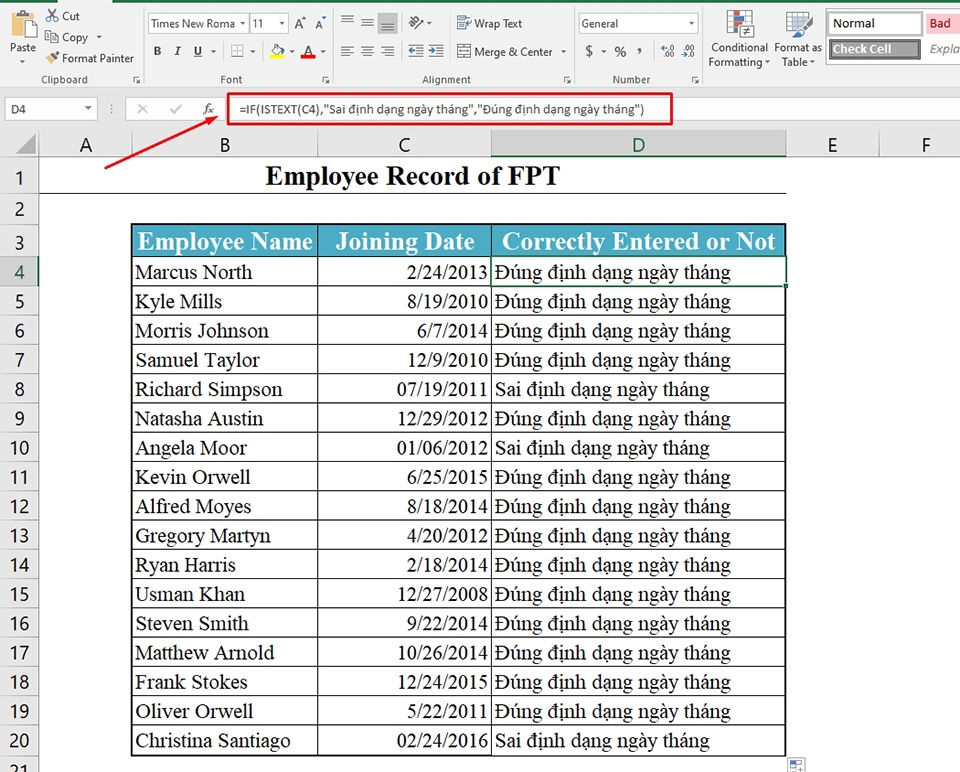Apply the Check Cell style
This screenshot has height=772, width=960.
[x=872, y=48]
